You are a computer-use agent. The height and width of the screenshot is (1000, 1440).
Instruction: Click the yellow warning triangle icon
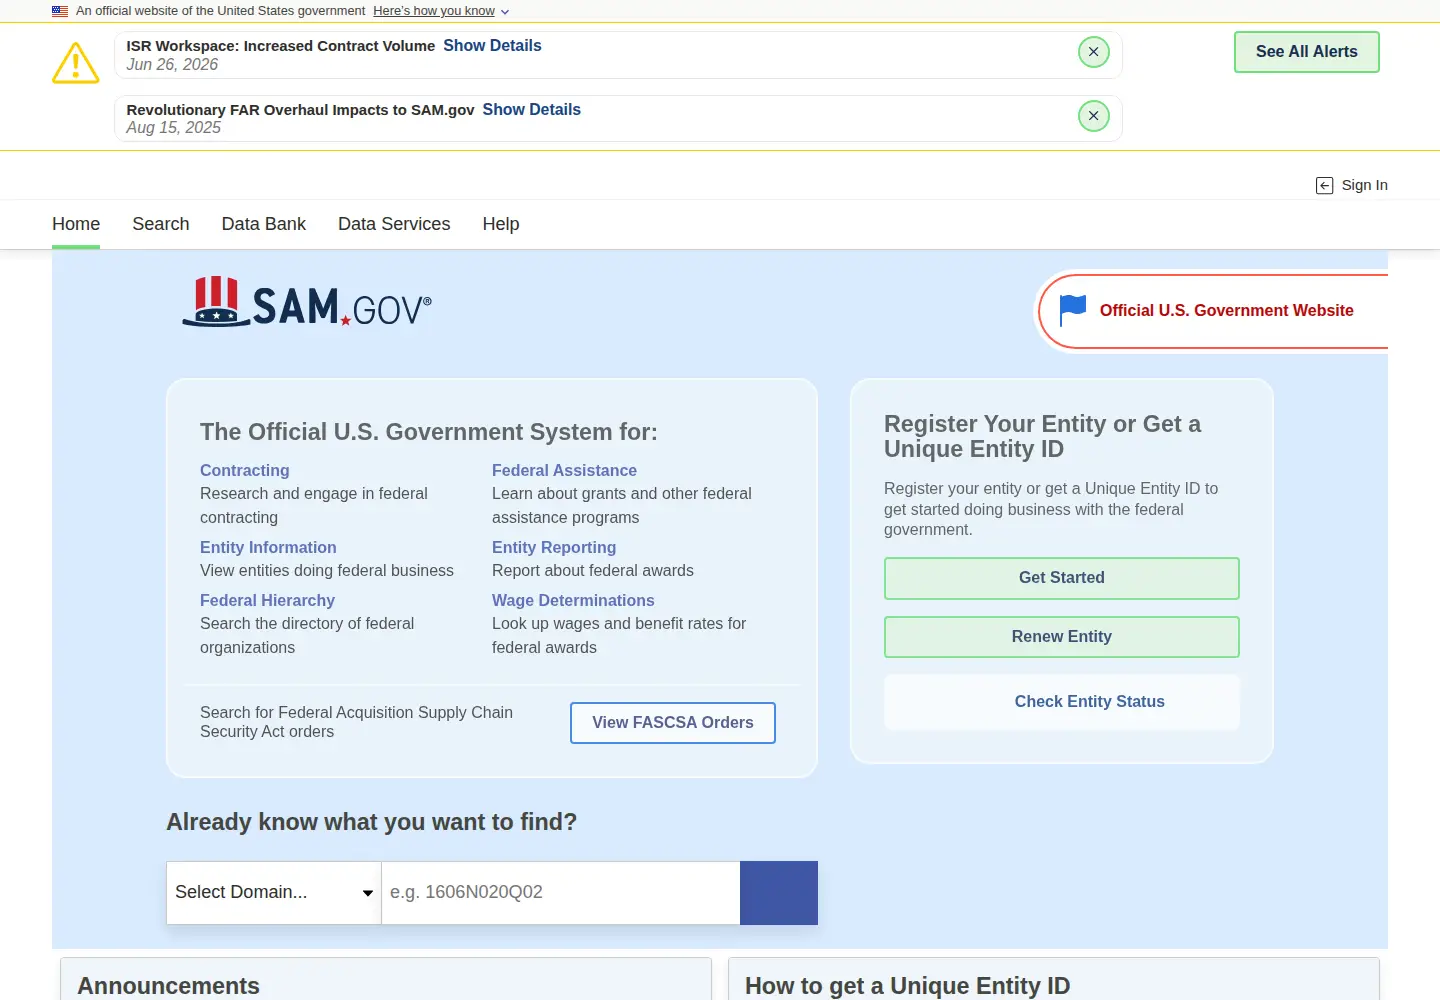pyautogui.click(x=76, y=63)
